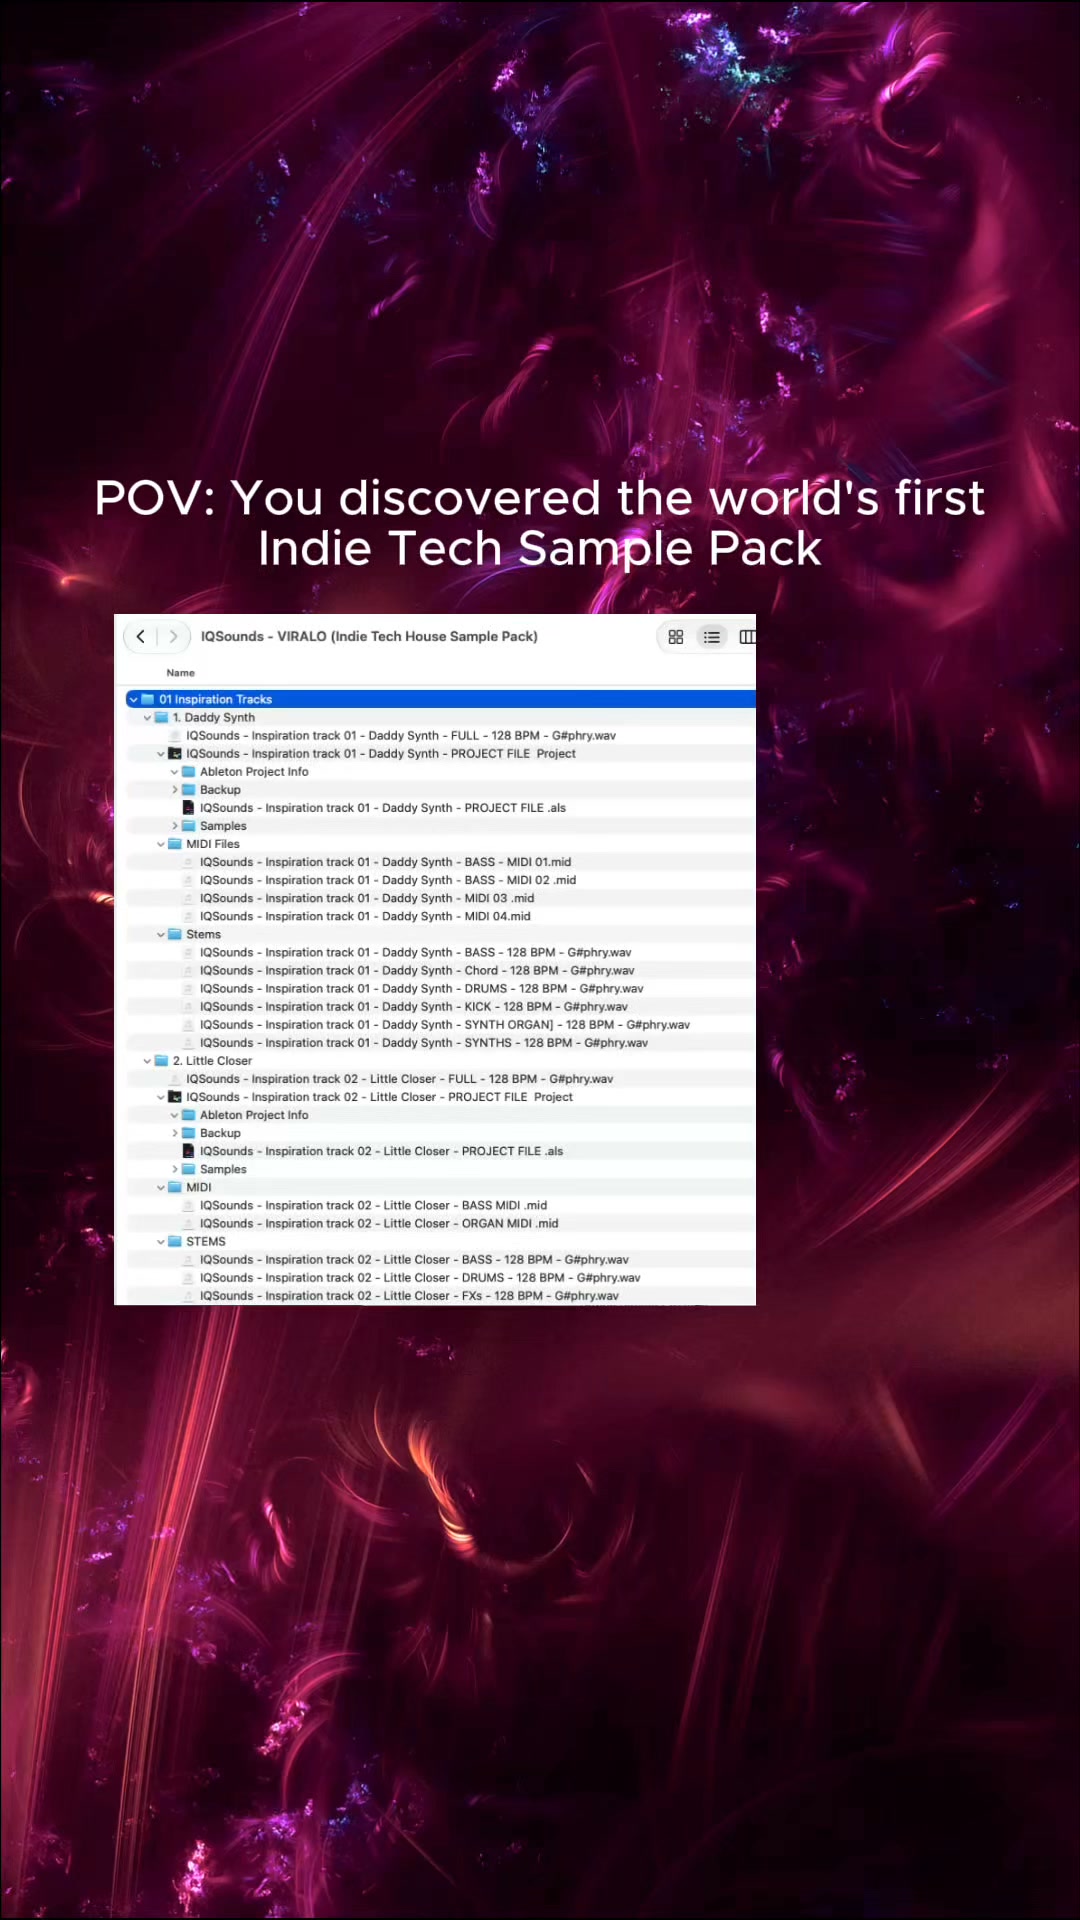
Task: Collapse the 2. Little Closer folder
Action: coord(147,1061)
